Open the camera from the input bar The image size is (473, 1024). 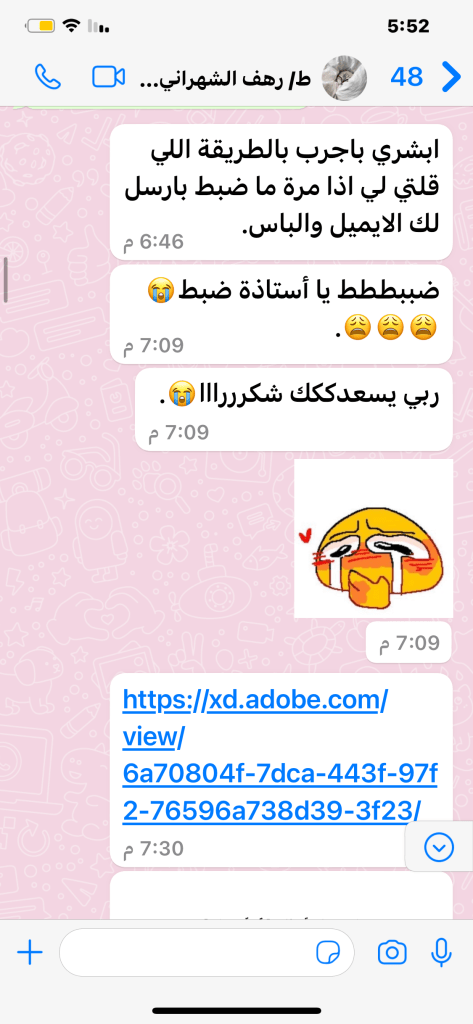(x=392, y=953)
